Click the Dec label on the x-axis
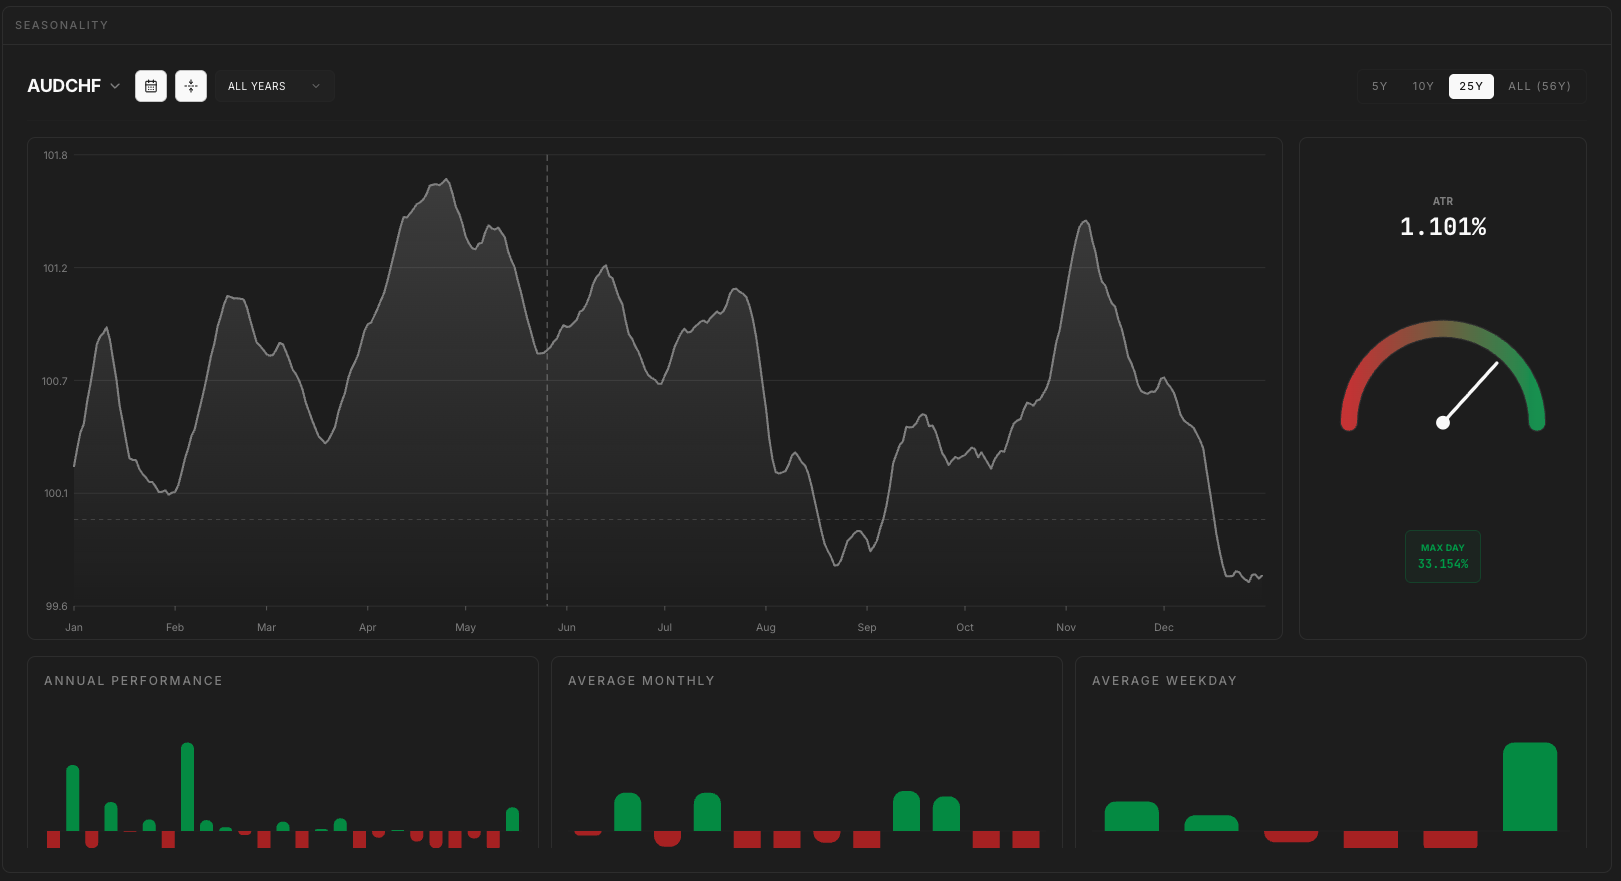Image resolution: width=1621 pixels, height=881 pixels. (x=1164, y=628)
